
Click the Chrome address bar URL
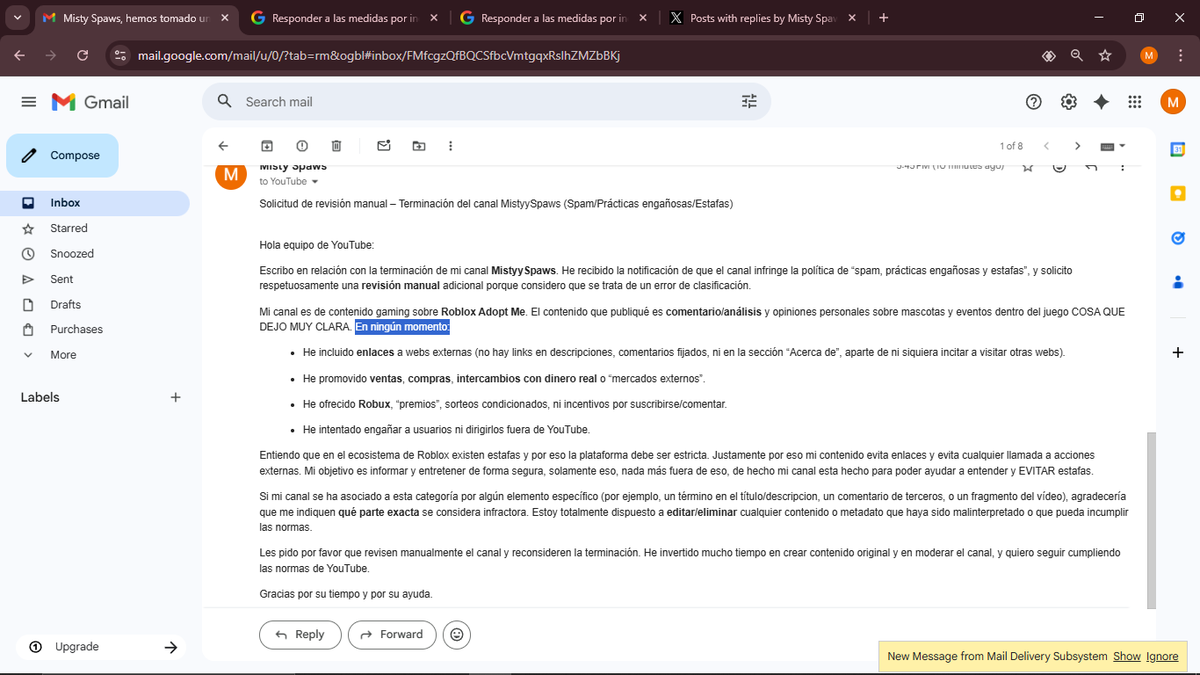(378, 56)
